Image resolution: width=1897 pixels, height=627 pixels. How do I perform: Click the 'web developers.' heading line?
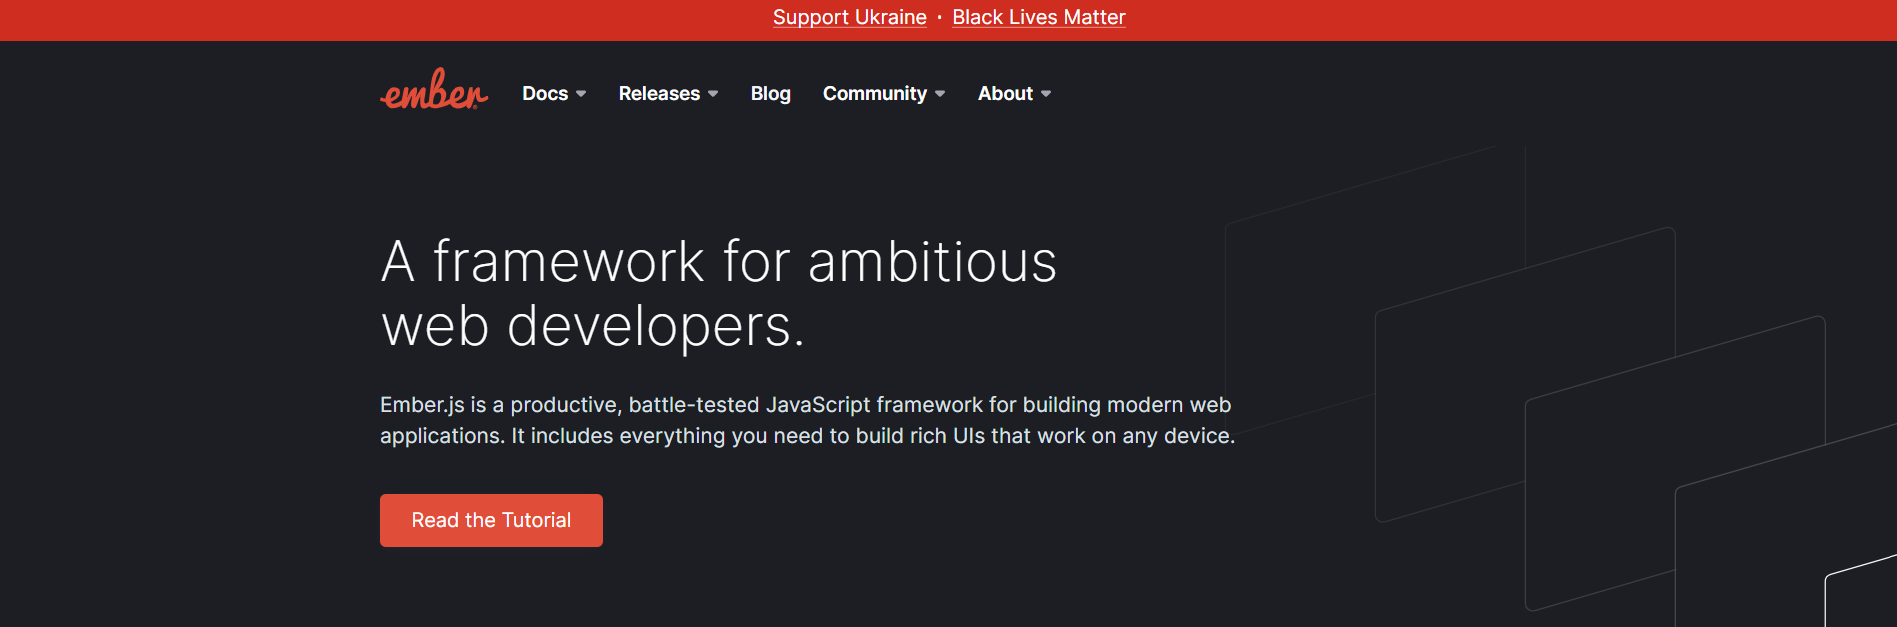tap(593, 326)
